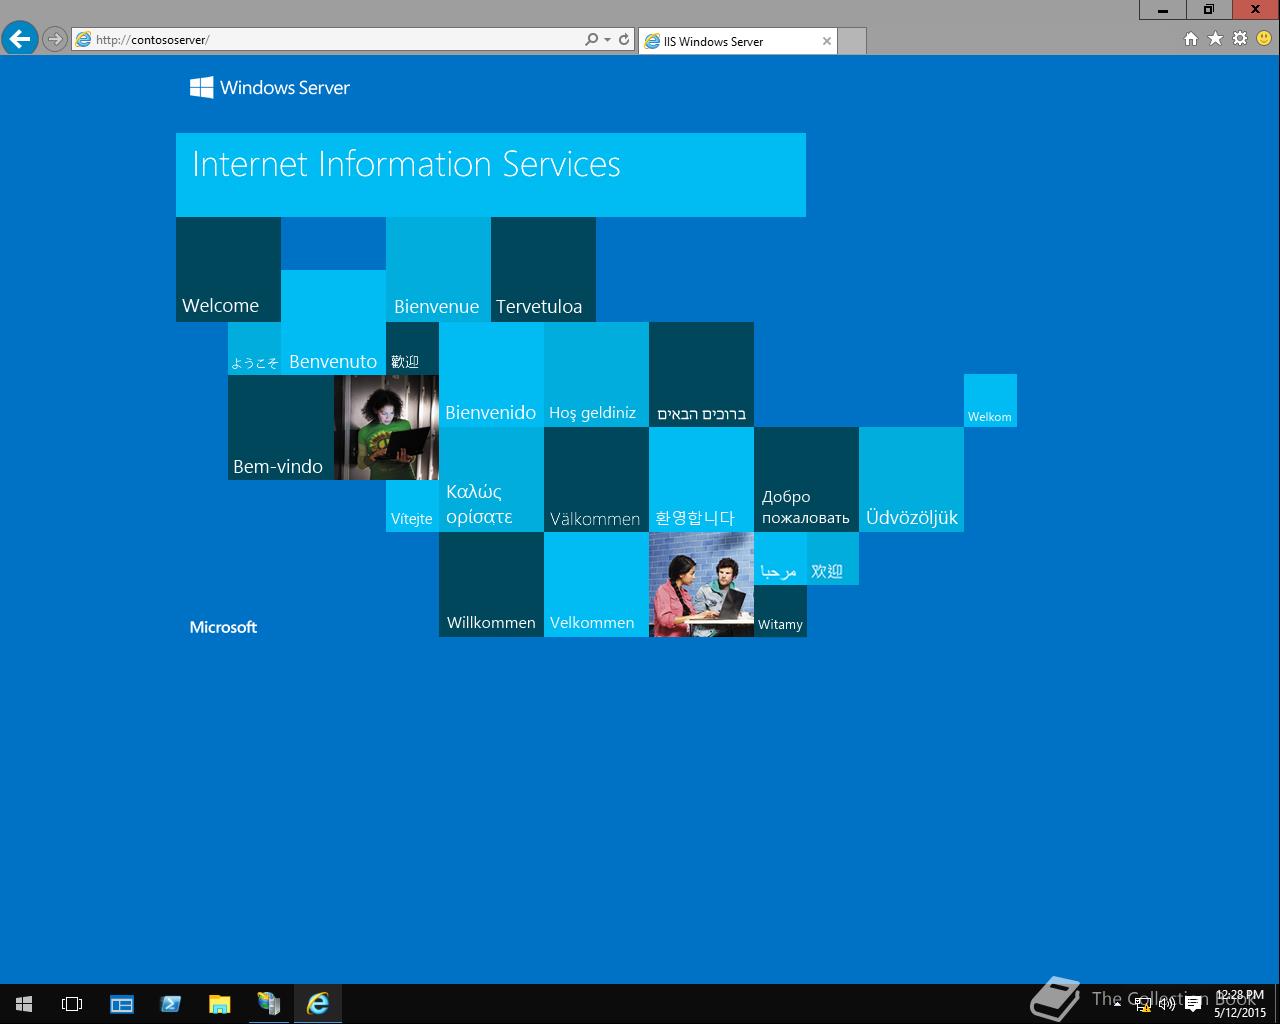Close the IIS Windows Server tab

[826, 41]
